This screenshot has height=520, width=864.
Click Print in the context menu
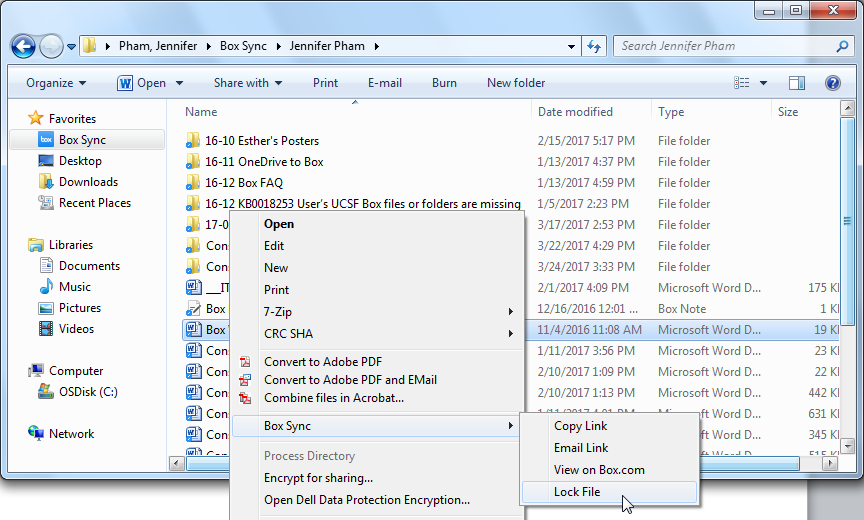coord(276,290)
